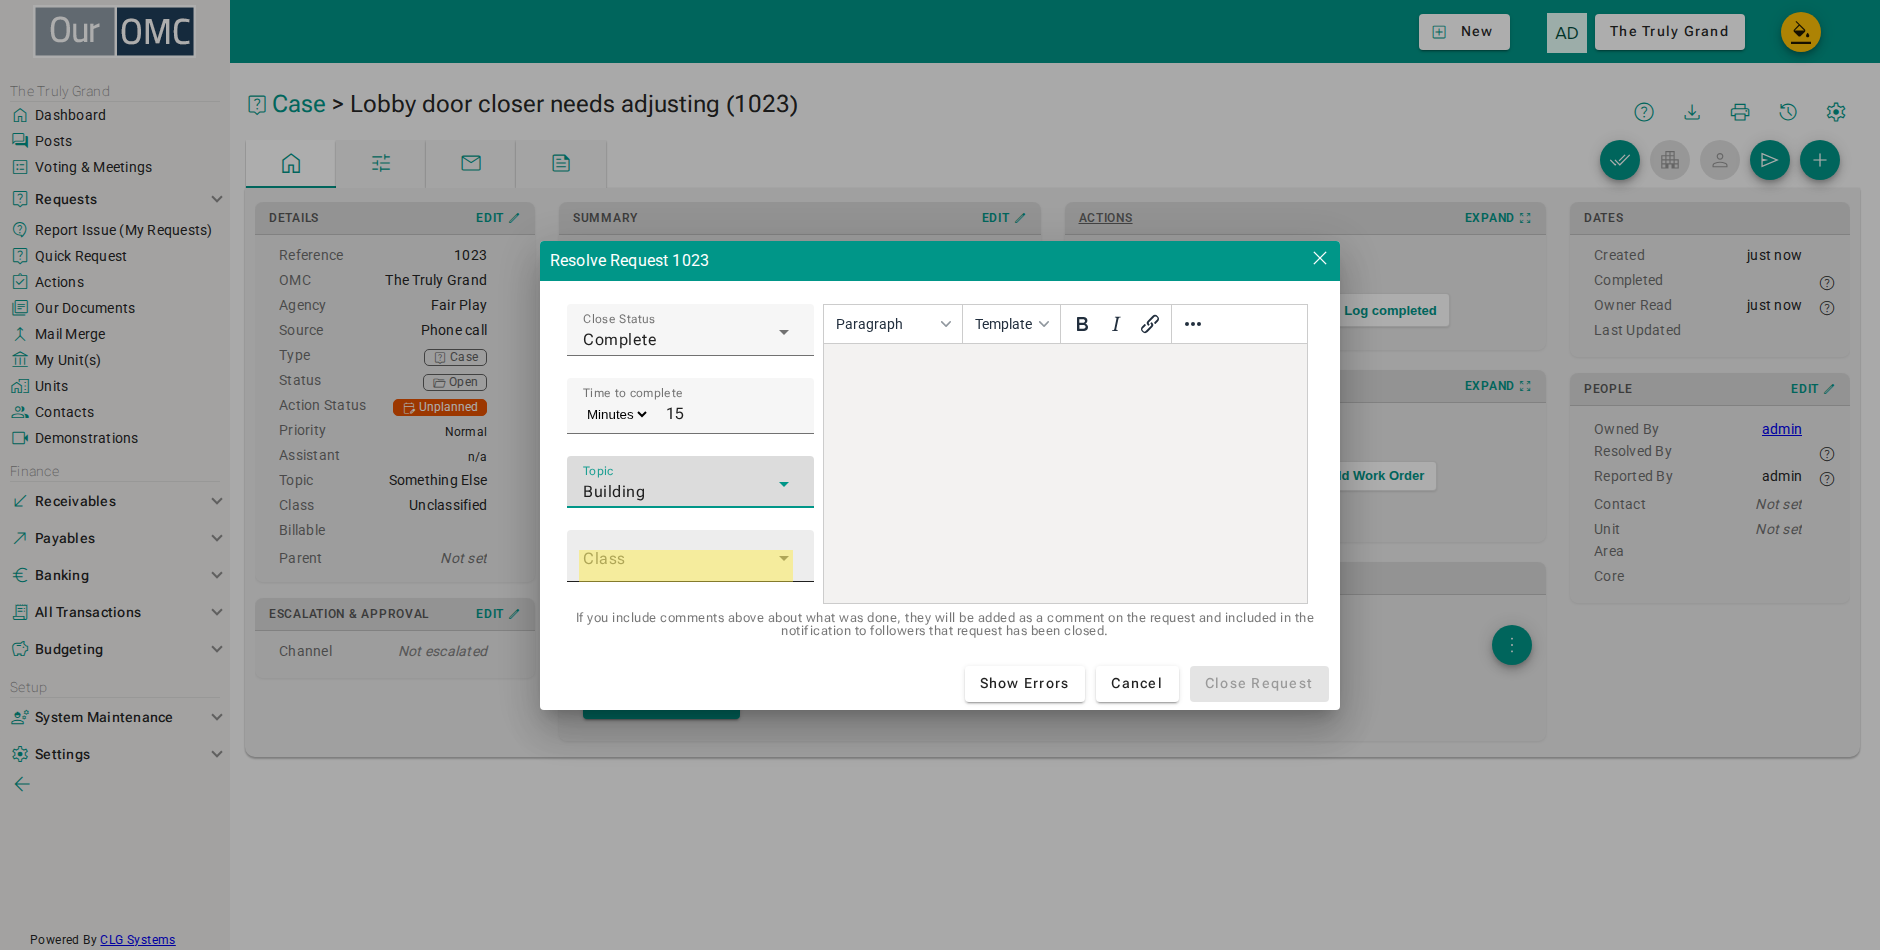
Task: Switch to the envelope mail tab
Action: tap(471, 163)
